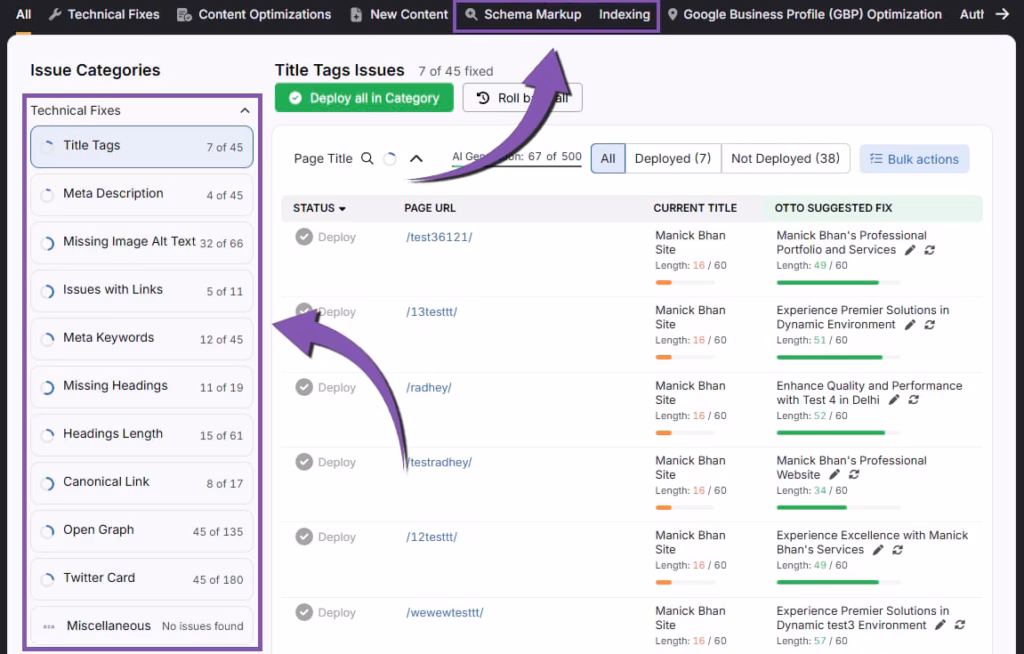Collapse the Page Title chevron arrow
Image resolution: width=1024 pixels, height=654 pixels.
417,158
